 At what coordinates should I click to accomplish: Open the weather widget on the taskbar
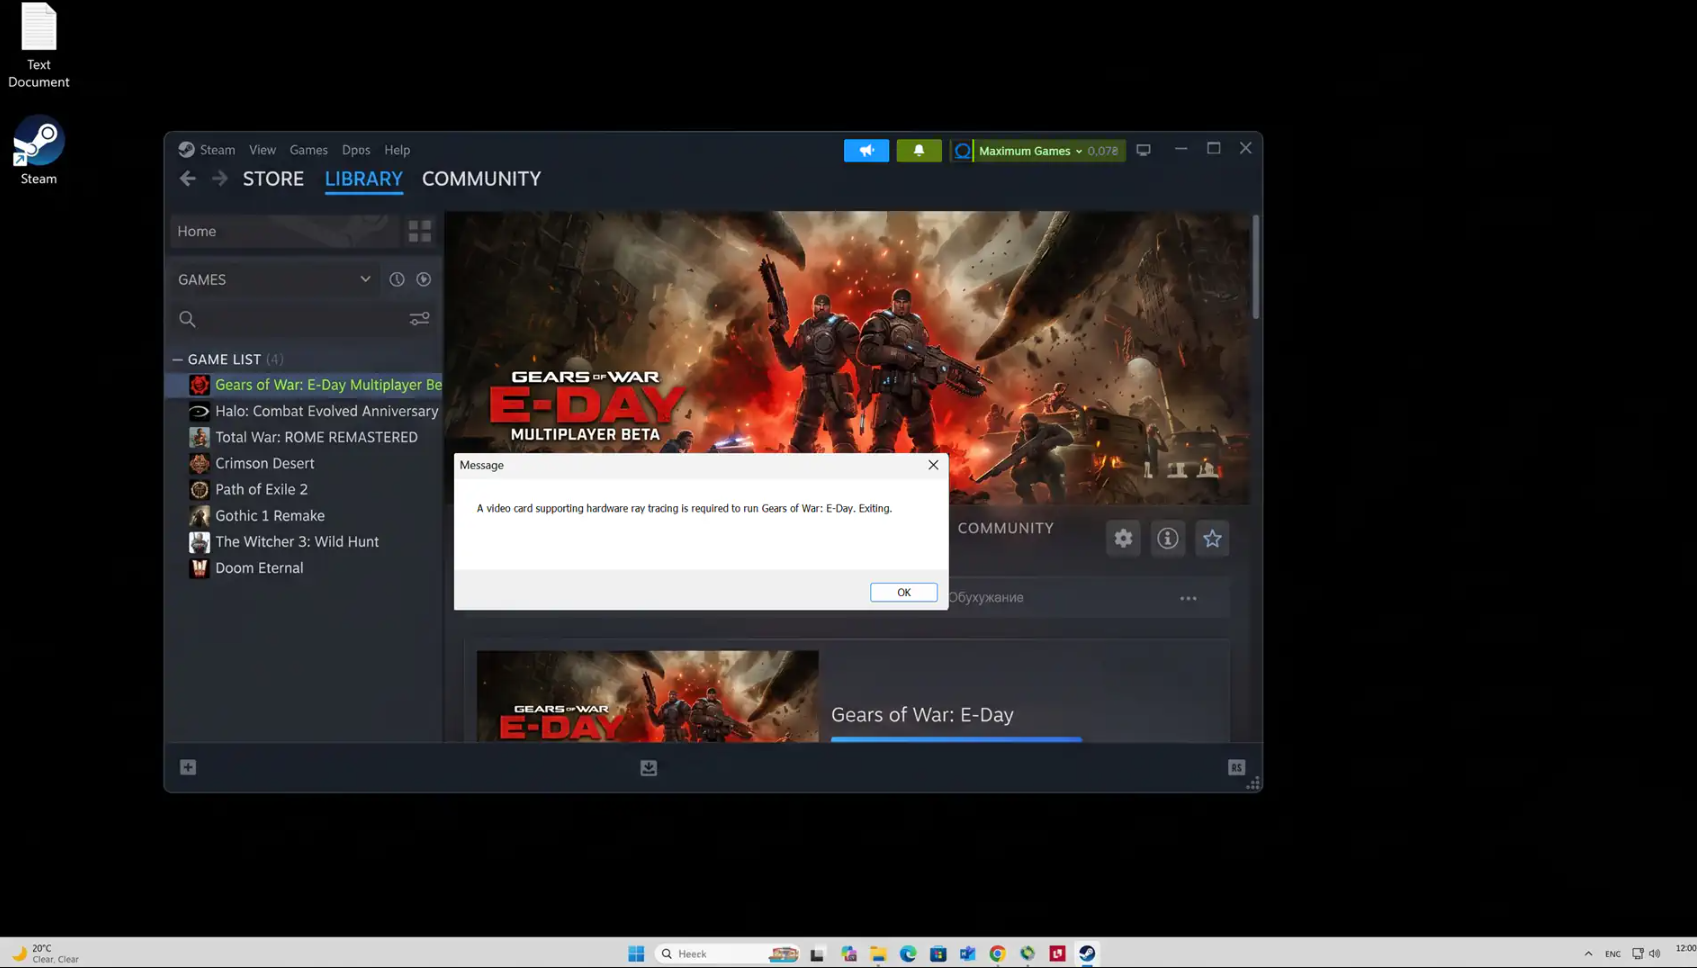[46, 954]
